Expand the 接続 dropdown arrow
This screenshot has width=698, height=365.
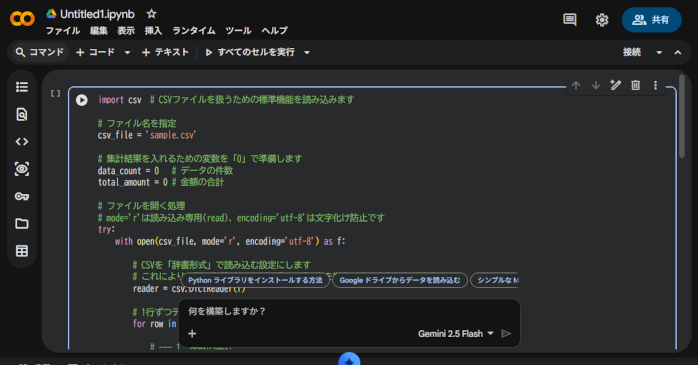coord(659,53)
